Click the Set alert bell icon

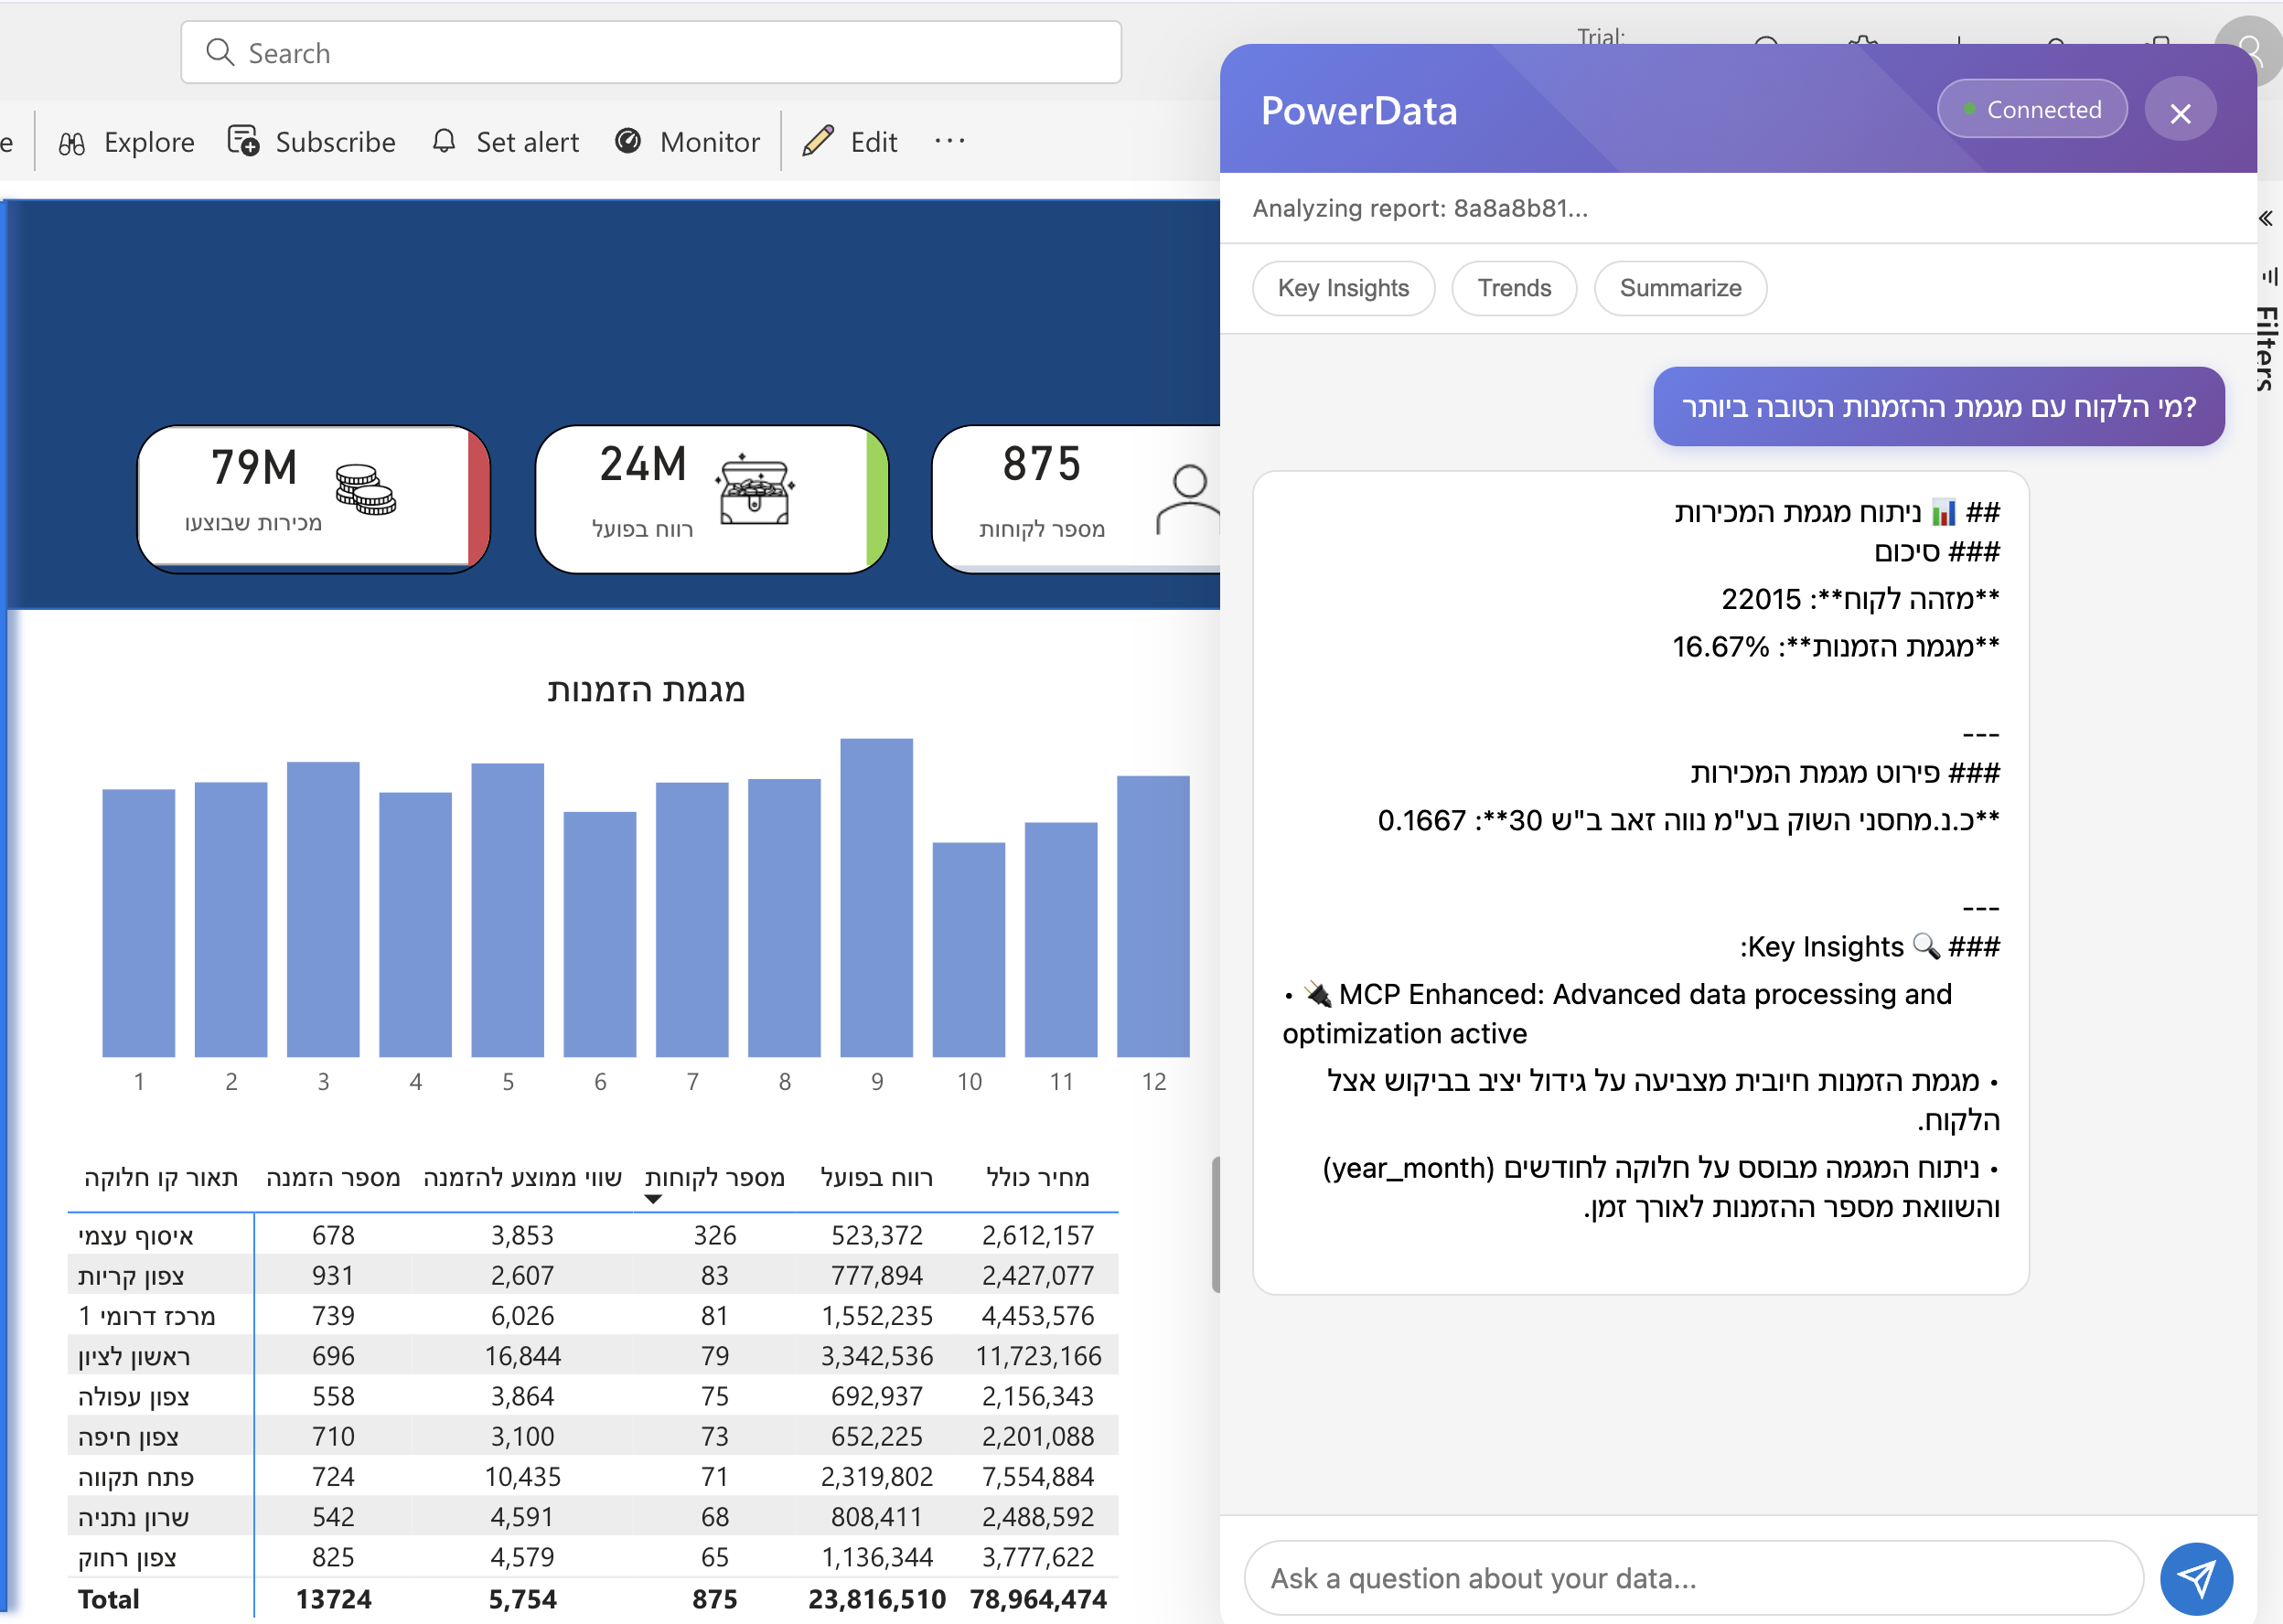[x=444, y=141]
